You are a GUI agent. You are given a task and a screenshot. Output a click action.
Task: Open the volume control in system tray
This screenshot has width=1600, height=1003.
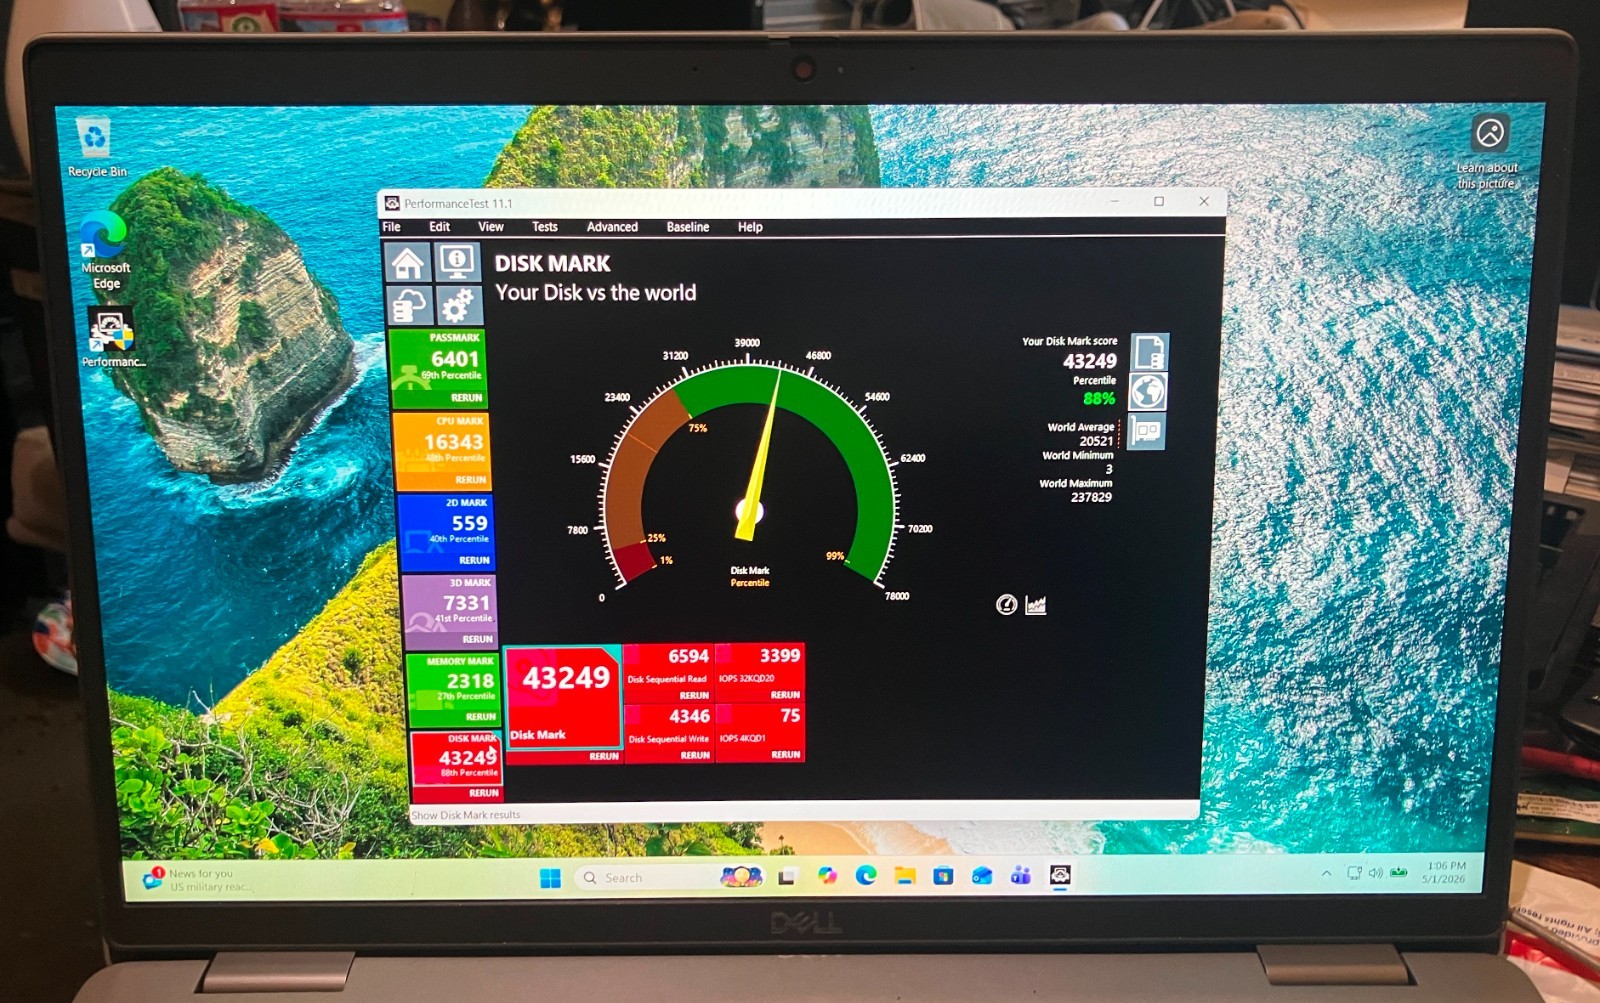[1376, 873]
